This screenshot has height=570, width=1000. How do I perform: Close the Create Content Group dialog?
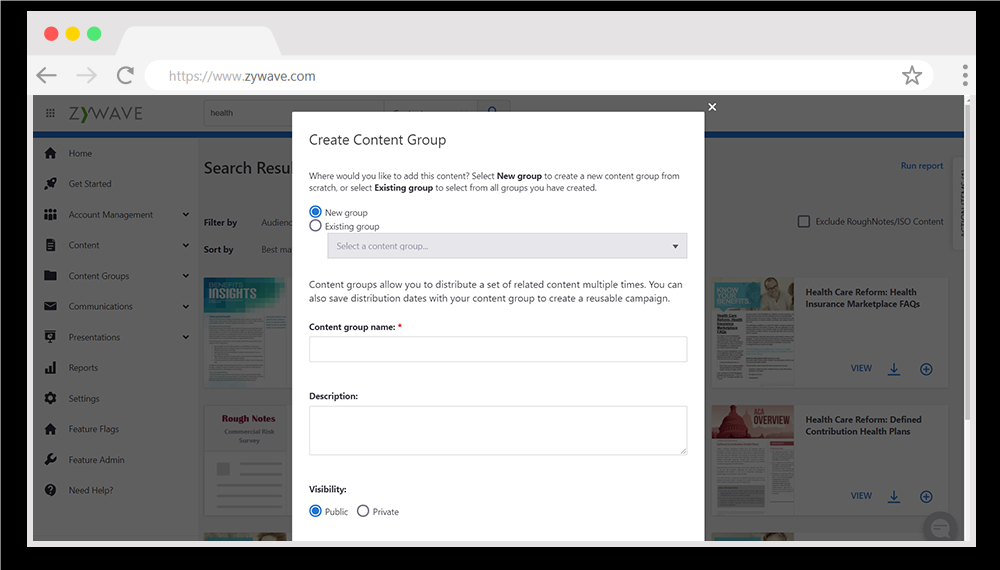pos(712,106)
